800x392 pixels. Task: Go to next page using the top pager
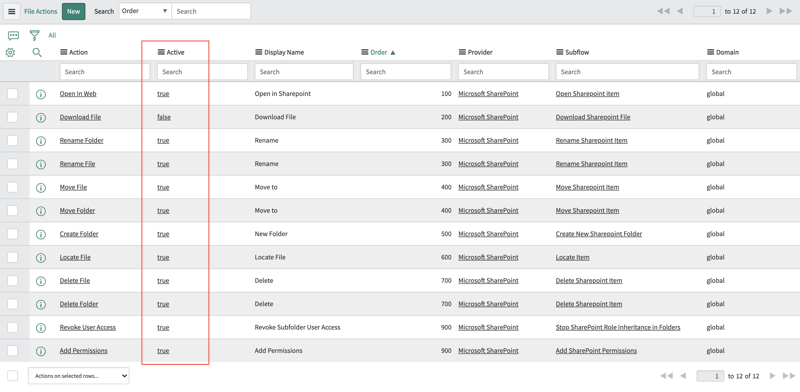coord(769,11)
